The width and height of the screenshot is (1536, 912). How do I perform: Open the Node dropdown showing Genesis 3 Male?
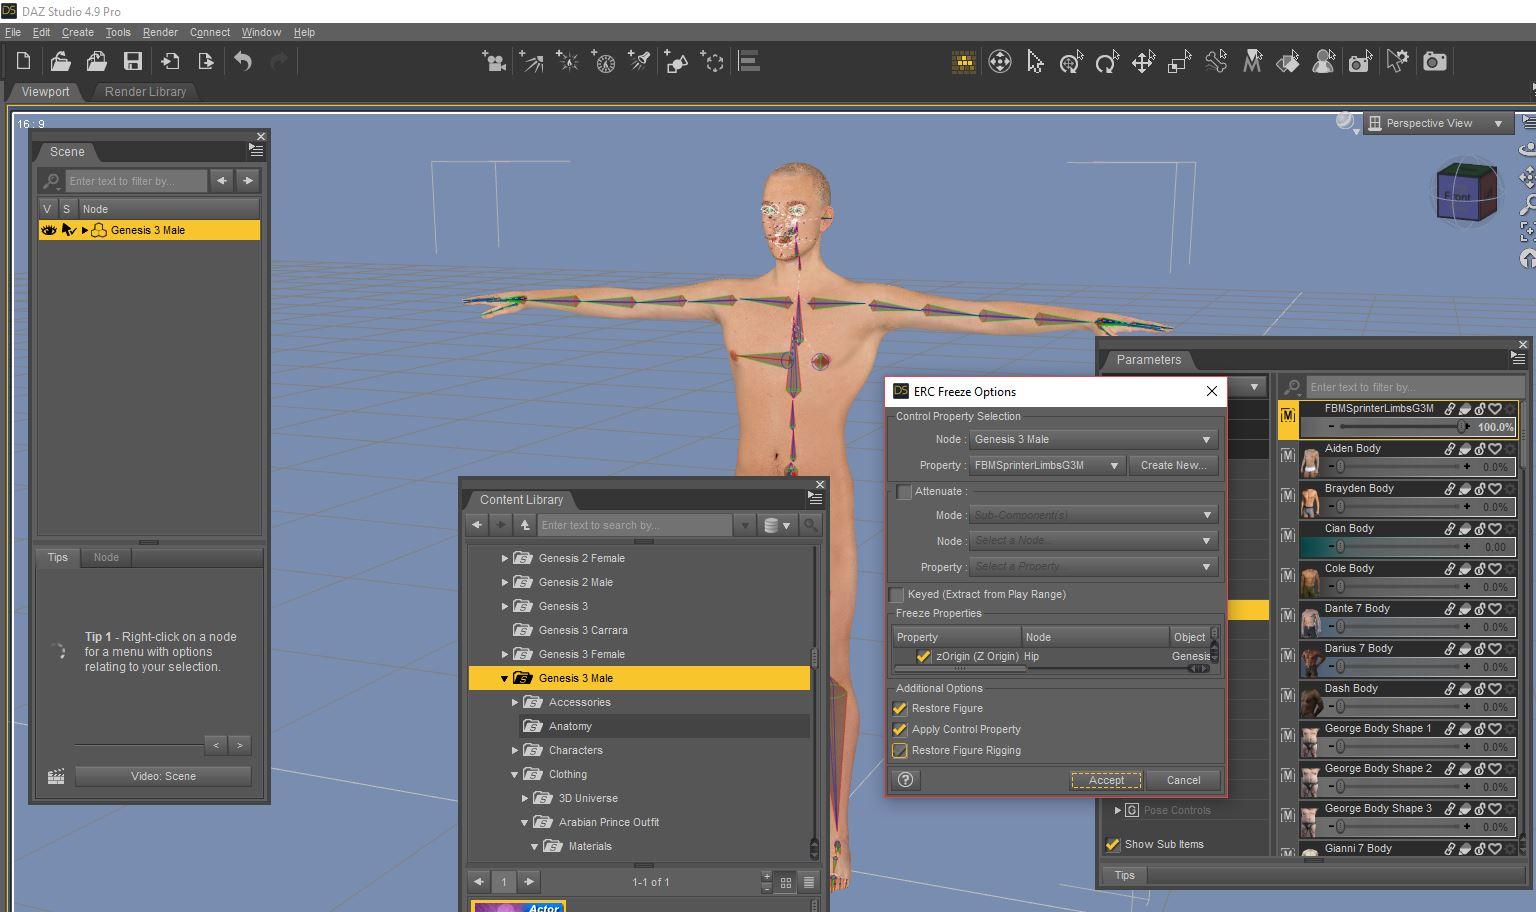point(1093,439)
